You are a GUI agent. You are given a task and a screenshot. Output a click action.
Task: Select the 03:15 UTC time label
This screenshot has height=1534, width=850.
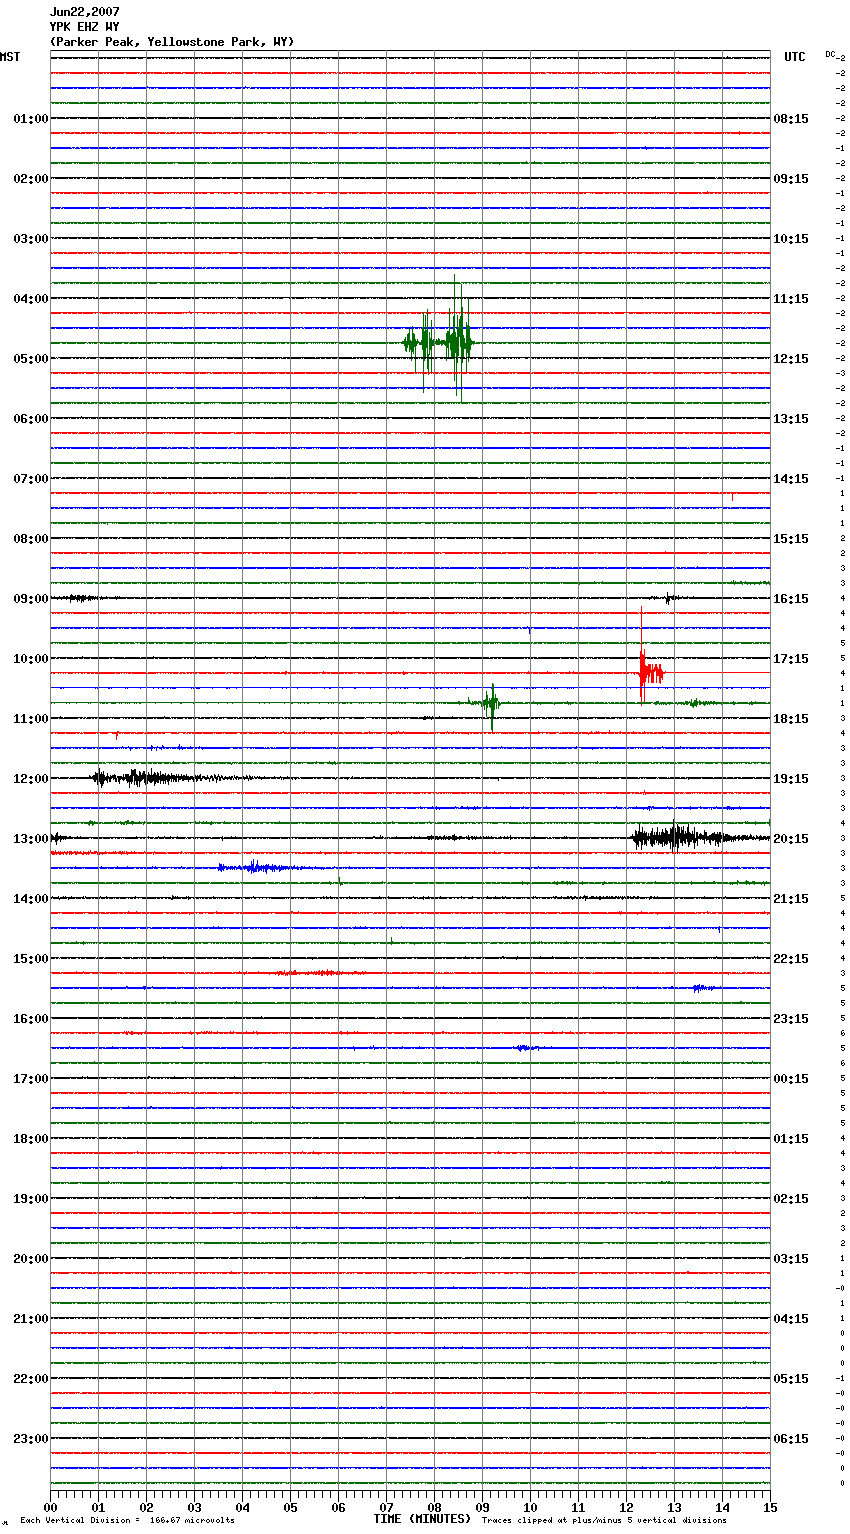(791, 1259)
